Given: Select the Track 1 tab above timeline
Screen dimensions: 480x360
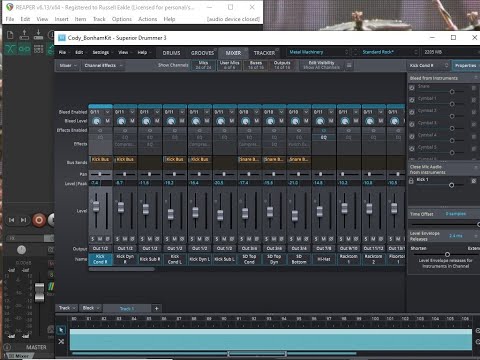Looking at the screenshot, I should pyautogui.click(x=127, y=309).
